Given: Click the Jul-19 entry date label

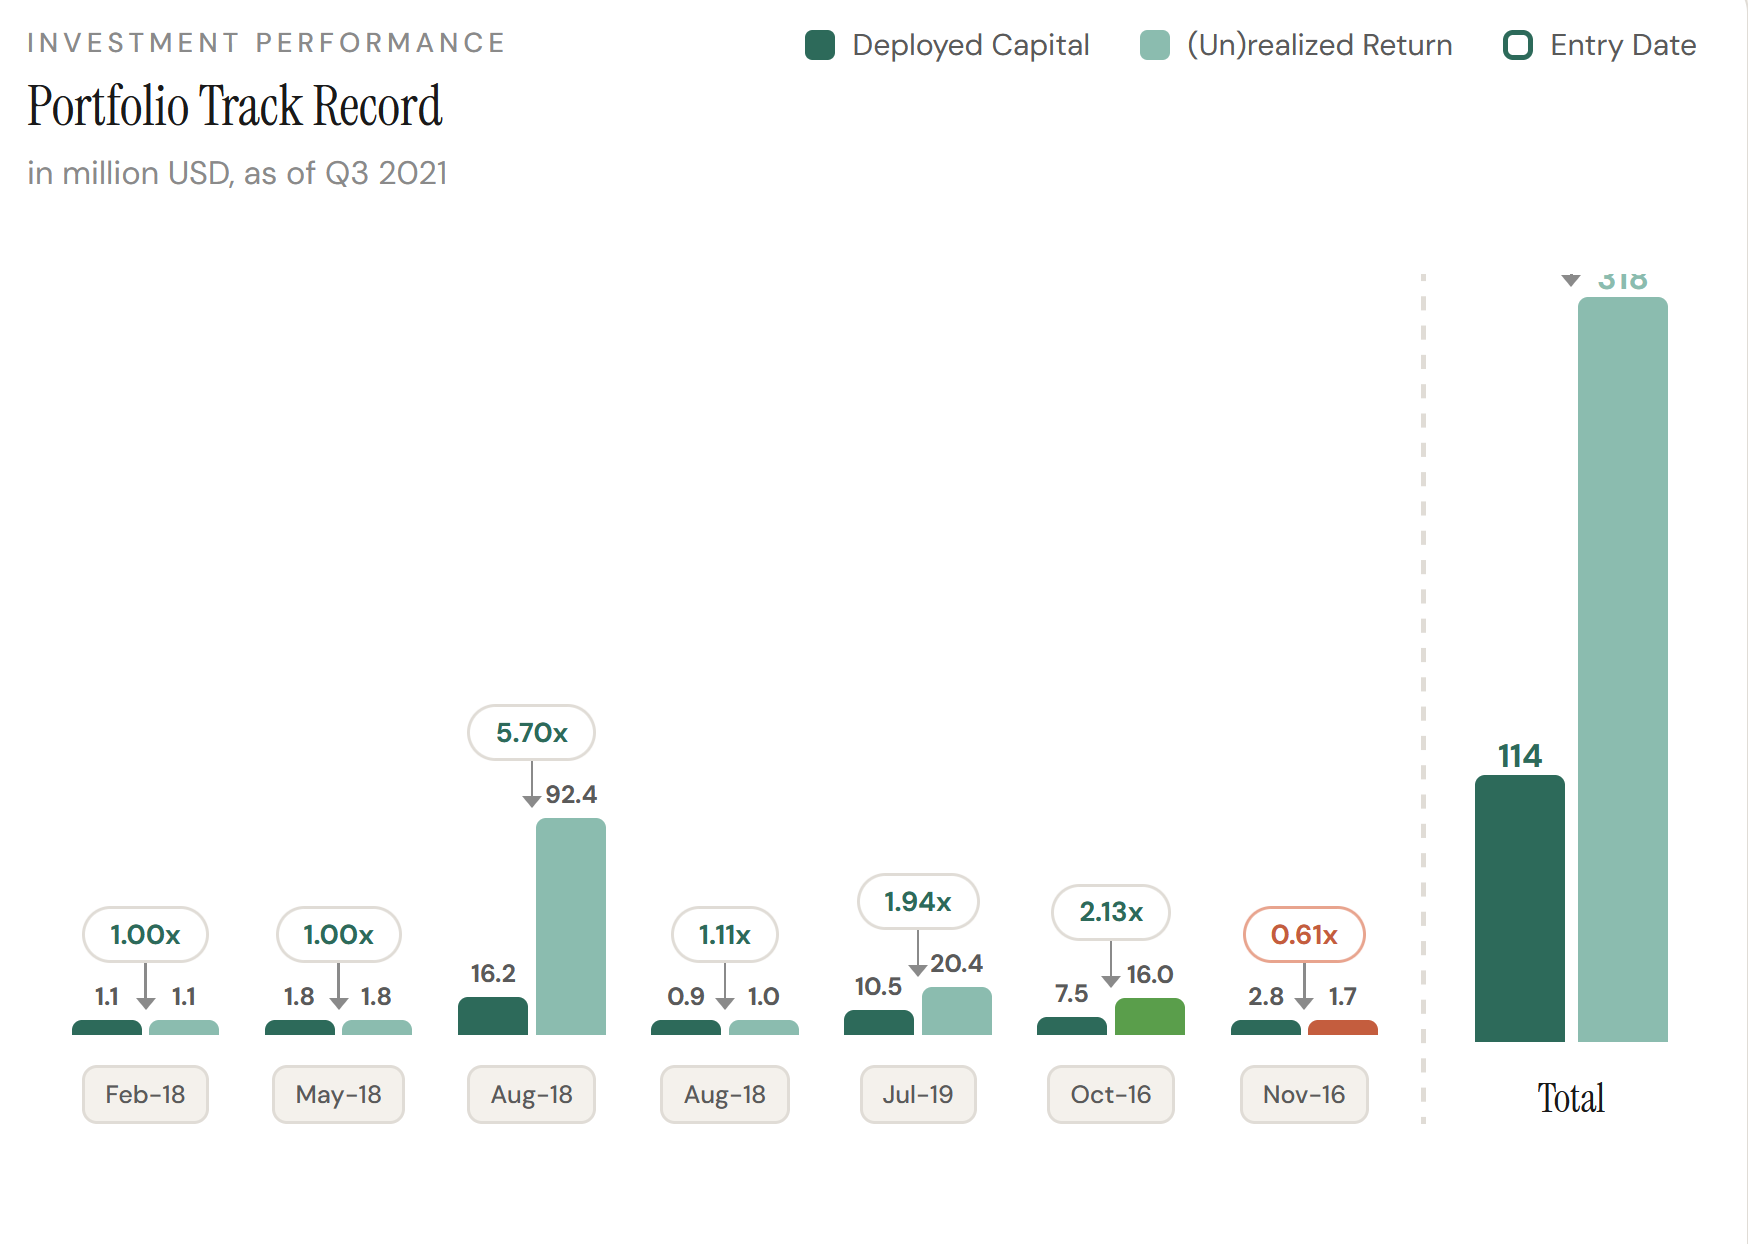Looking at the screenshot, I should (x=917, y=1095).
